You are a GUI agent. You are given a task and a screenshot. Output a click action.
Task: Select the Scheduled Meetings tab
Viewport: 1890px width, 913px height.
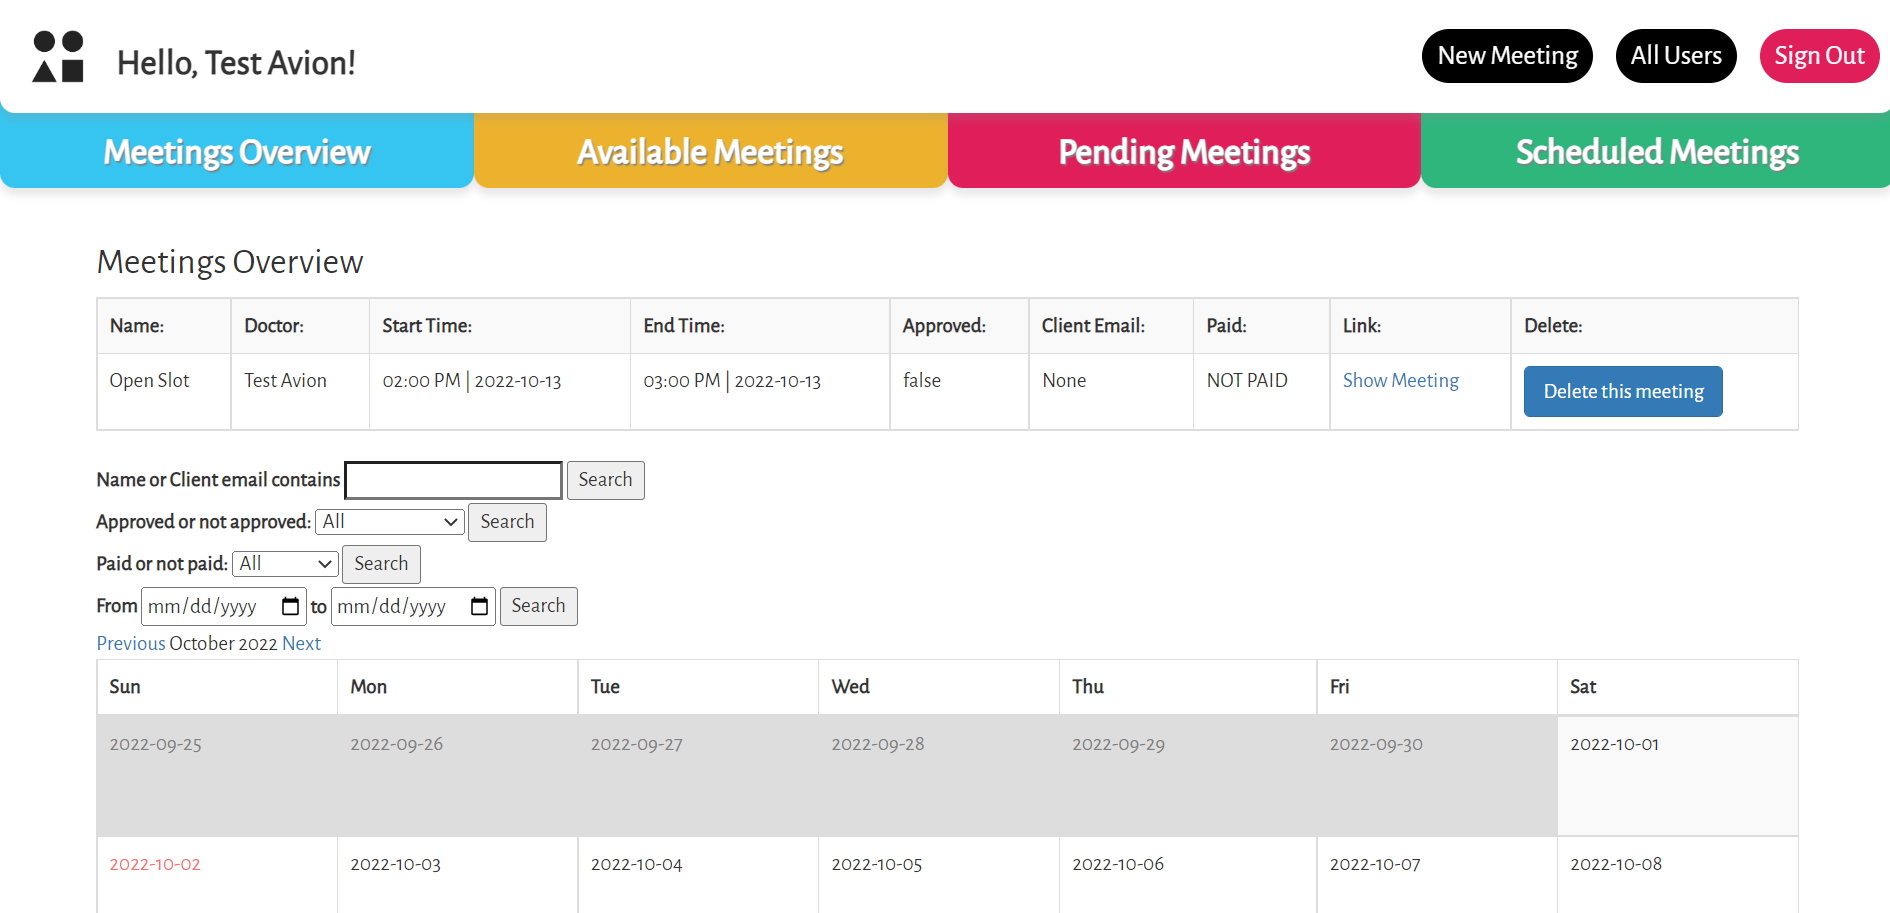pyautogui.click(x=1656, y=151)
